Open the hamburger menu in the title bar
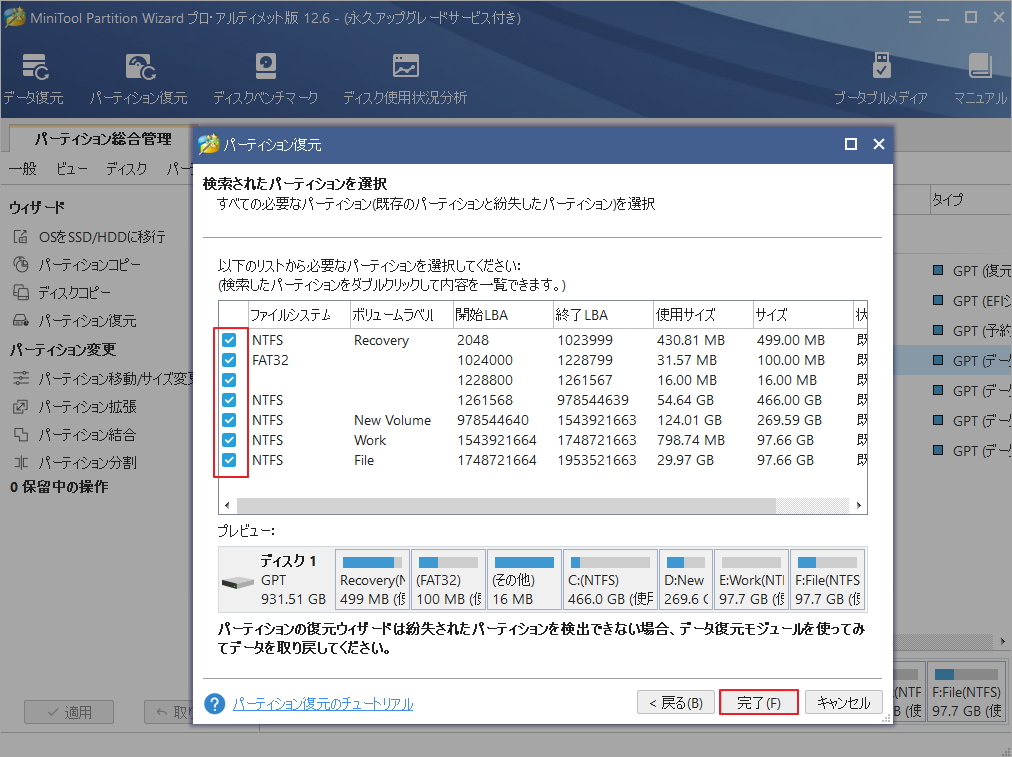Image resolution: width=1012 pixels, height=757 pixels. pyautogui.click(x=916, y=17)
